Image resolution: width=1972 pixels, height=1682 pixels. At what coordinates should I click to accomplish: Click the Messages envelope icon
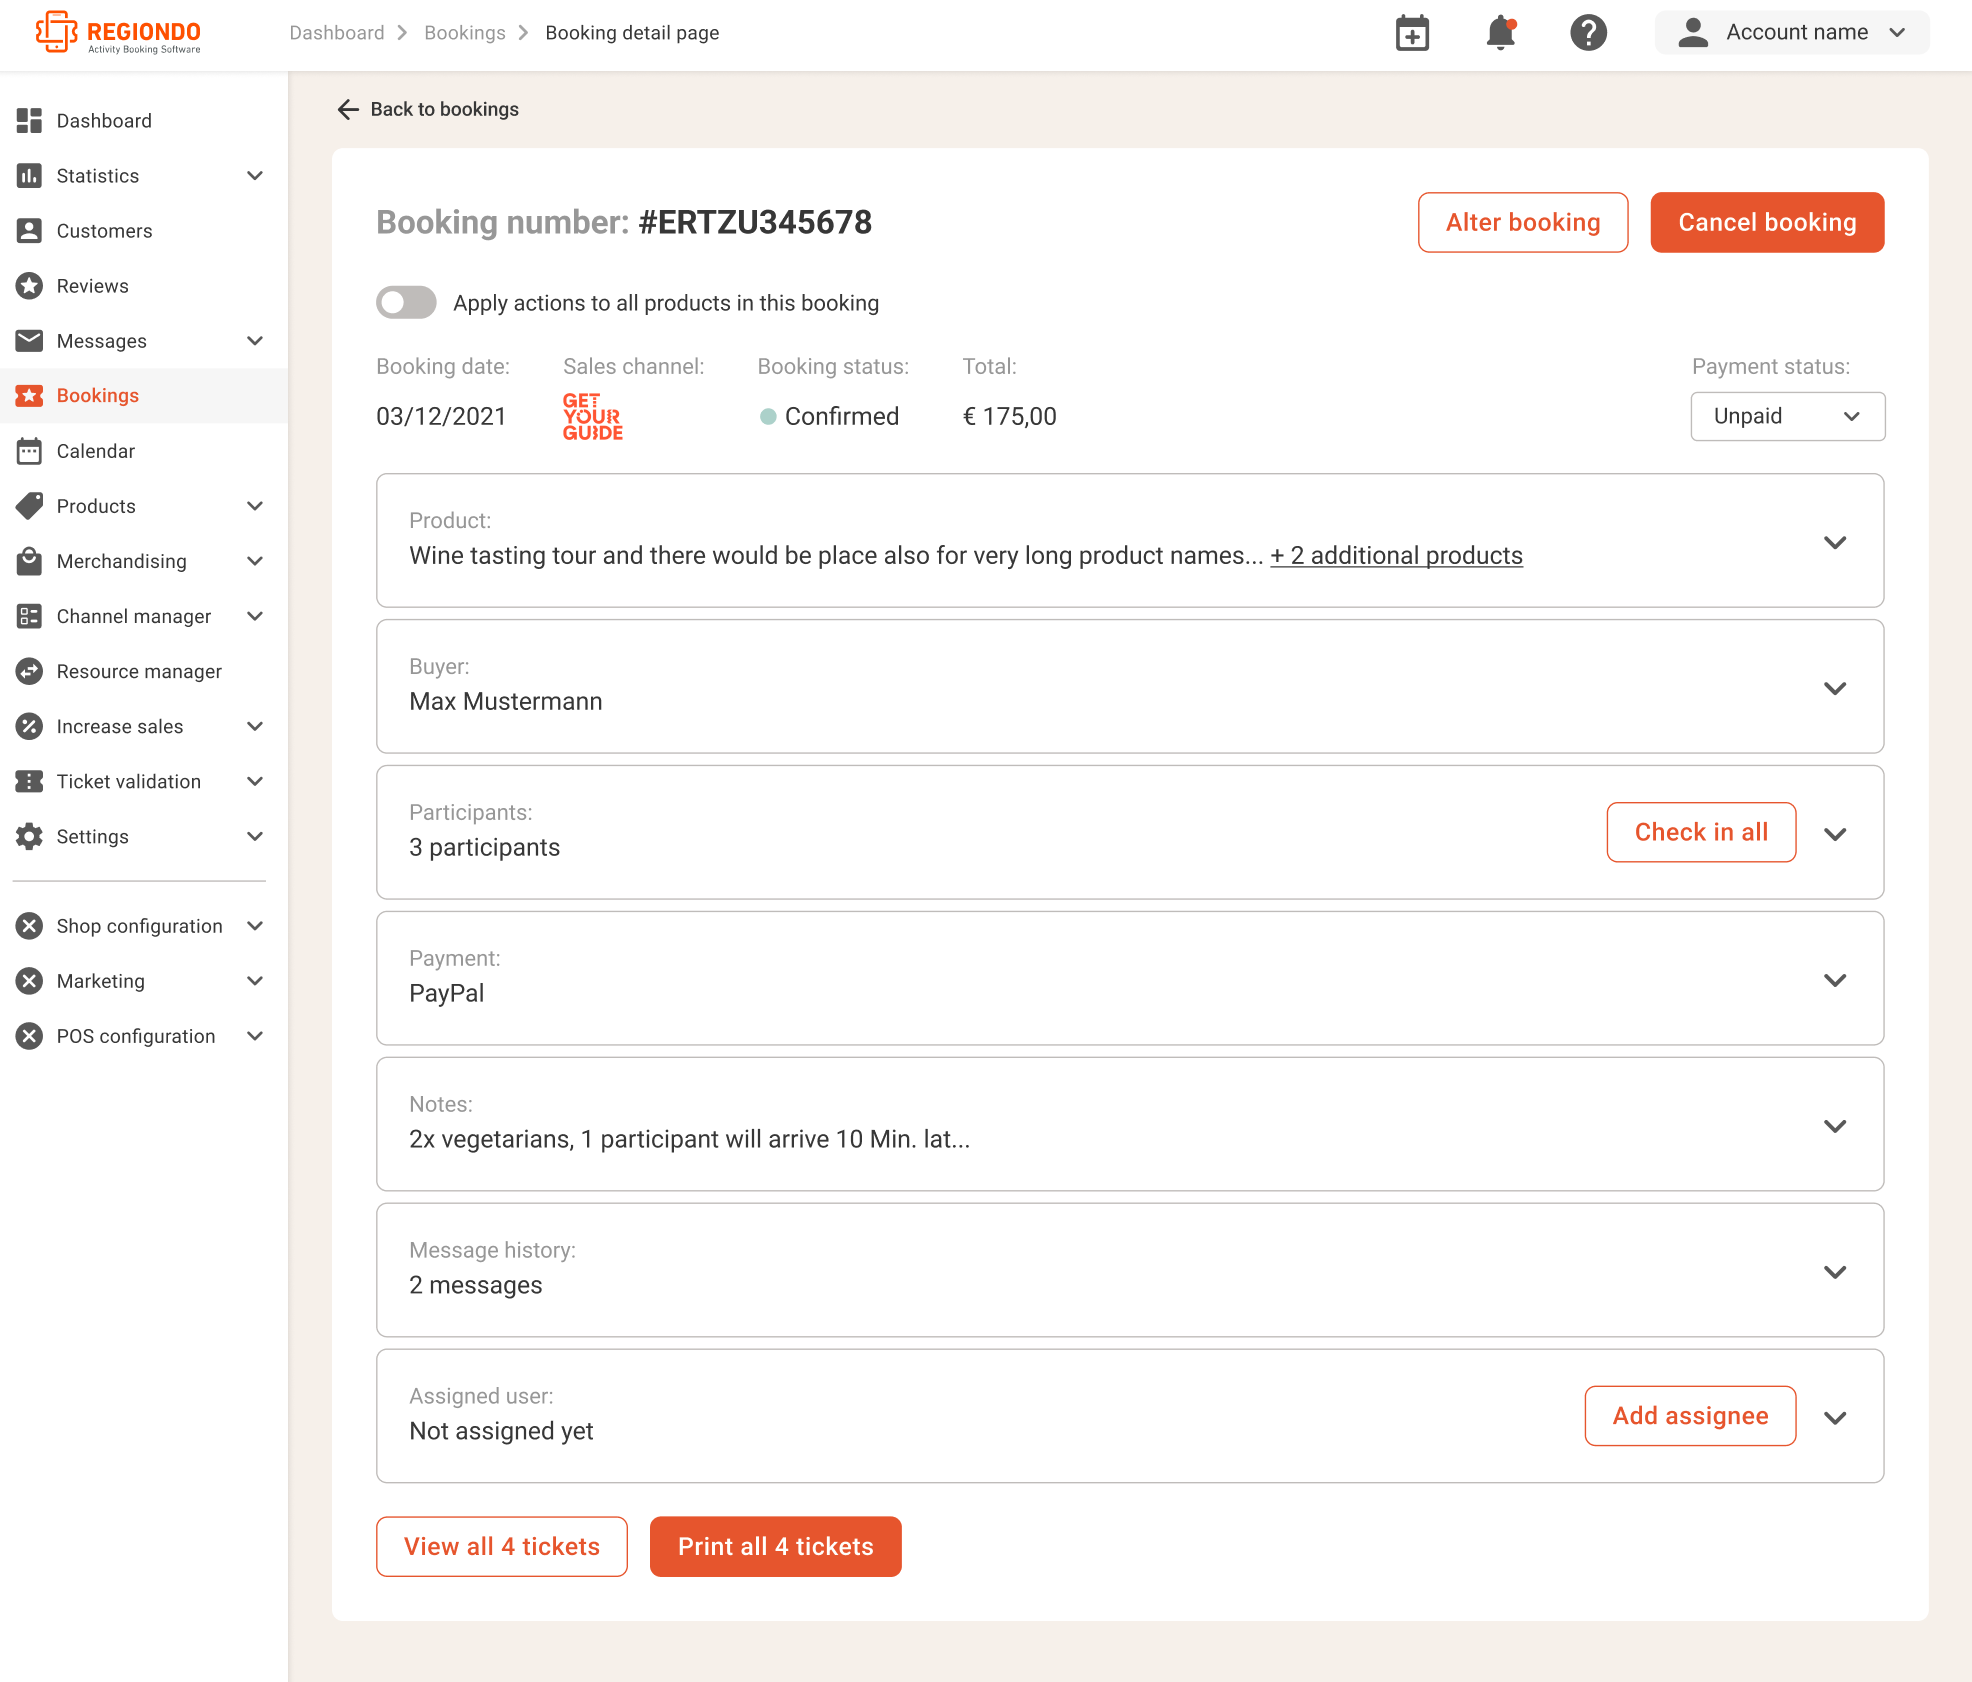pyautogui.click(x=29, y=341)
